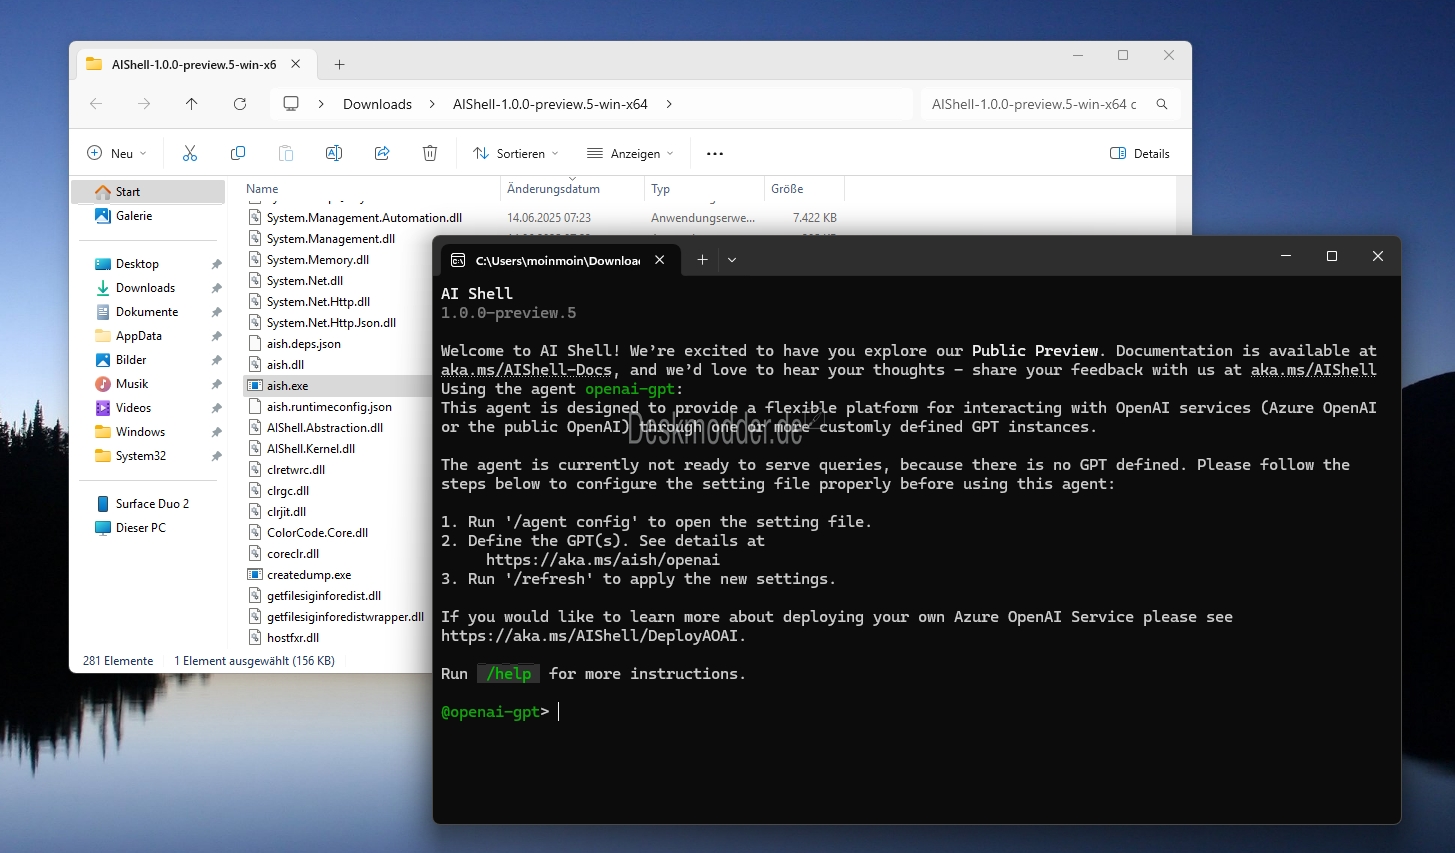Go forward in File Explorer
1455x853 pixels.
(x=144, y=104)
